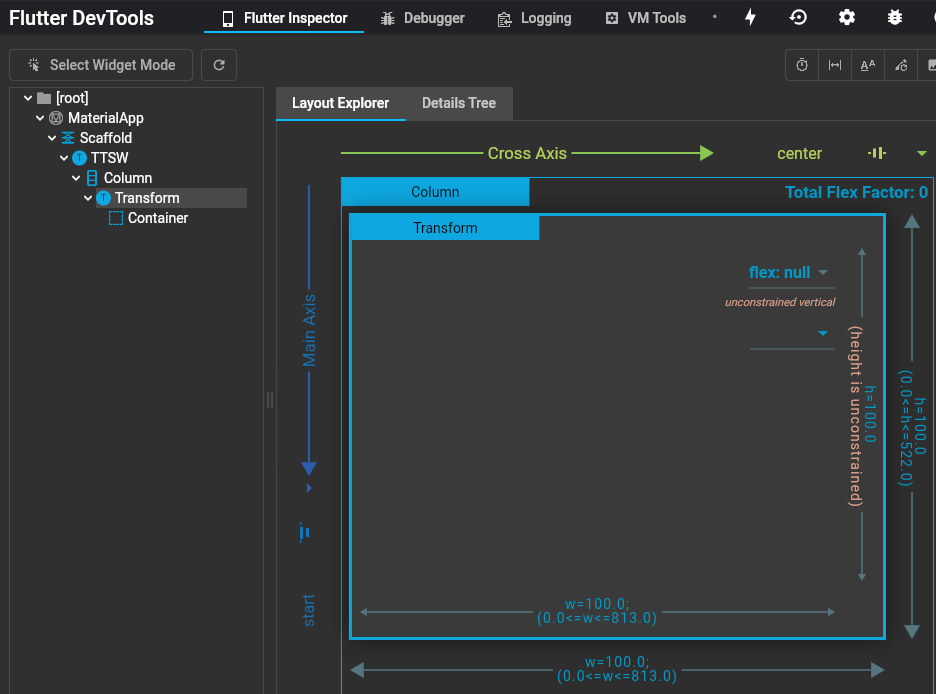Click the Main Axis label
936x694 pixels.
309,331
